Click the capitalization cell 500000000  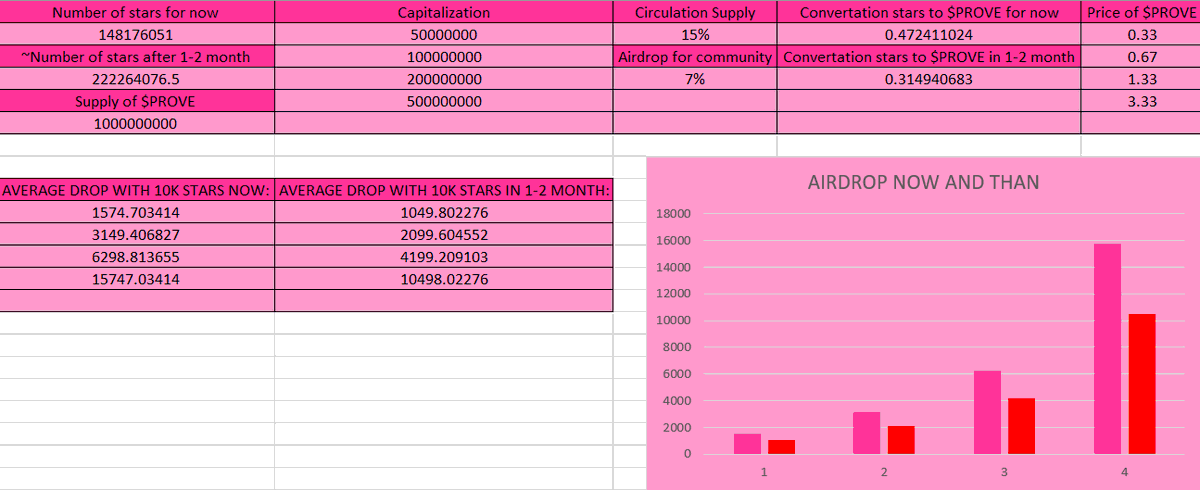(x=444, y=101)
